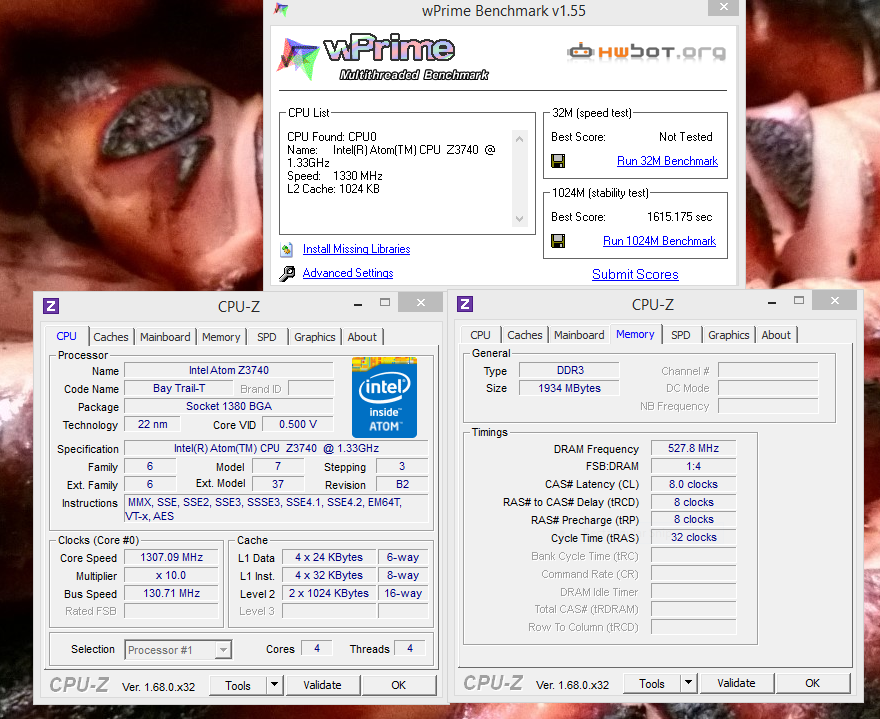
Task: Select the Memory tab in the left CPU-Z window
Action: (221, 337)
